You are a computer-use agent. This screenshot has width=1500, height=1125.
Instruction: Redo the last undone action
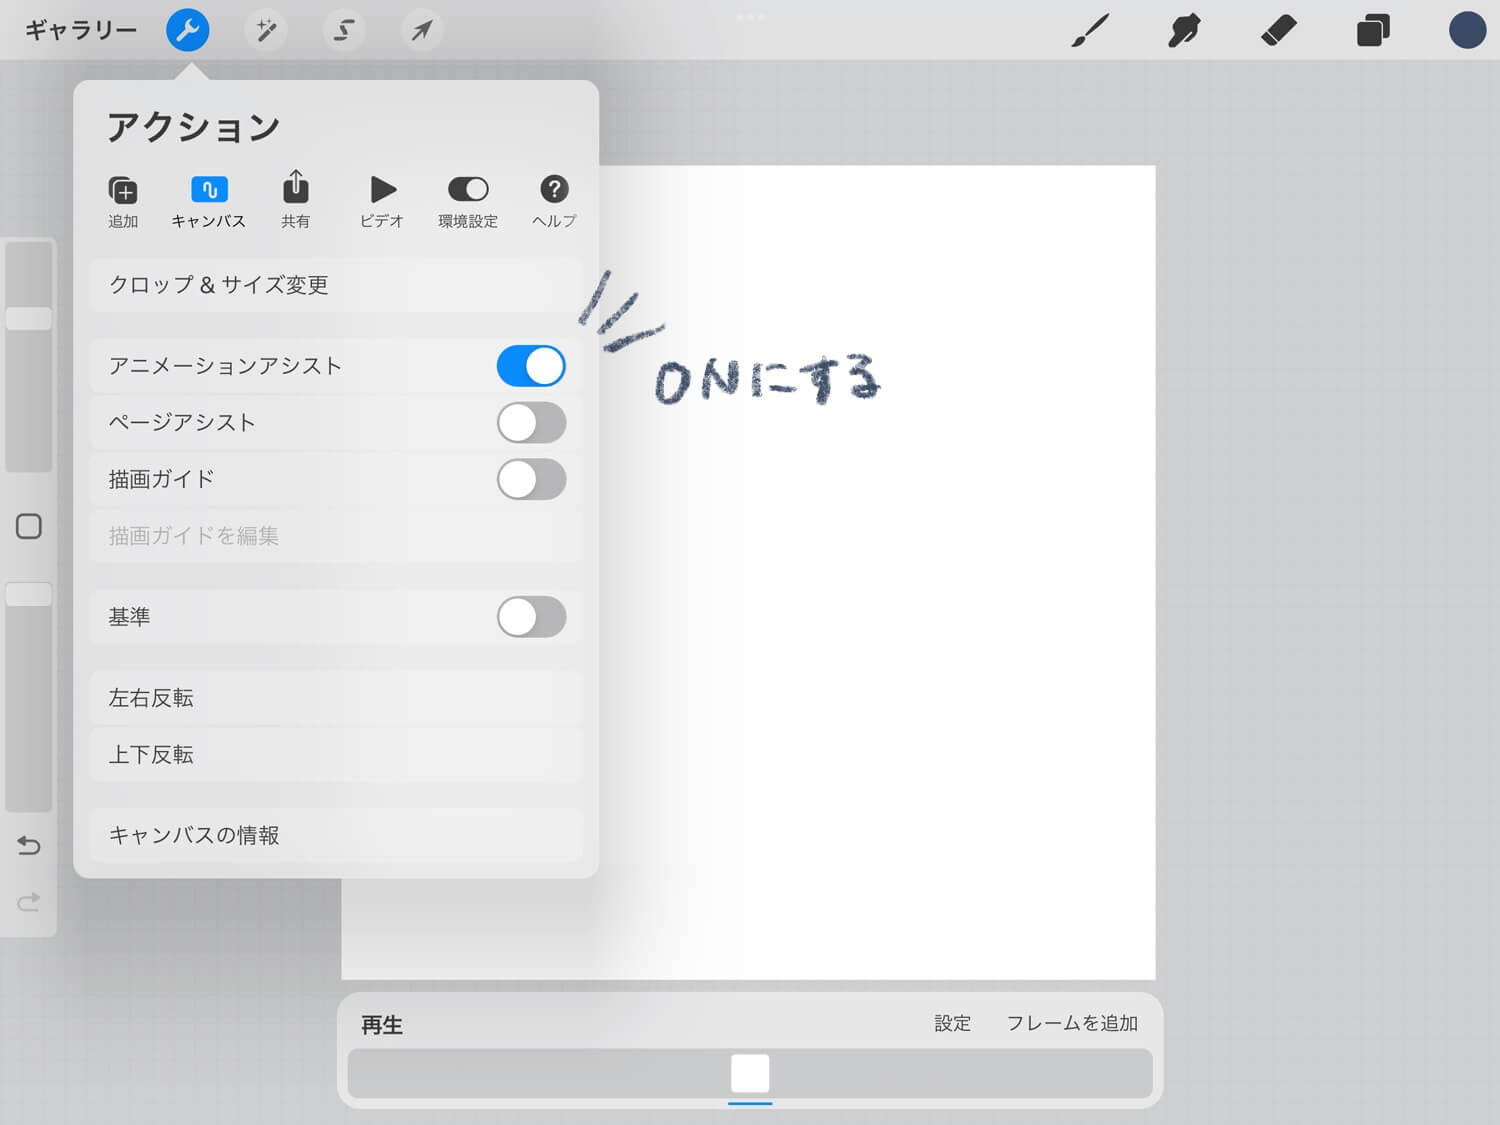29,902
